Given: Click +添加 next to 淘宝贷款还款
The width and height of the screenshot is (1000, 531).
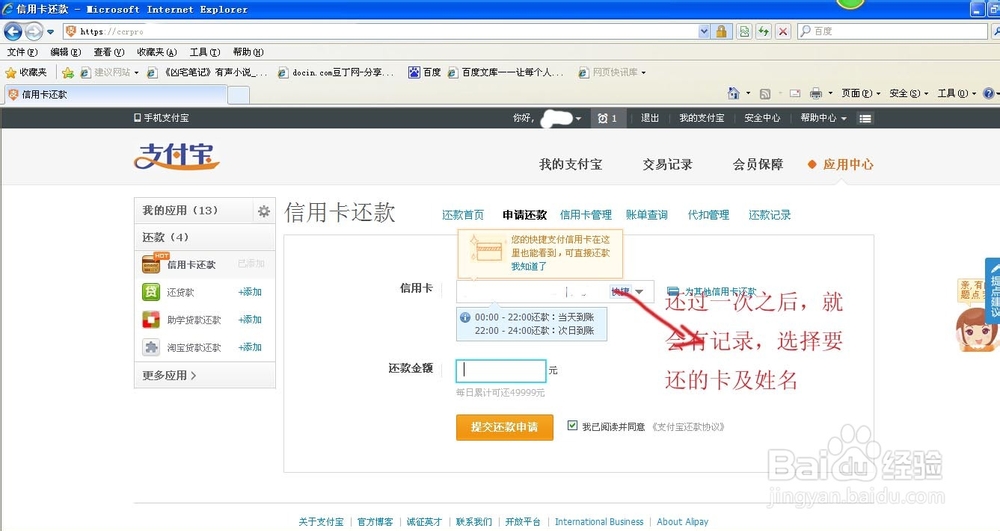Looking at the screenshot, I should (x=250, y=347).
